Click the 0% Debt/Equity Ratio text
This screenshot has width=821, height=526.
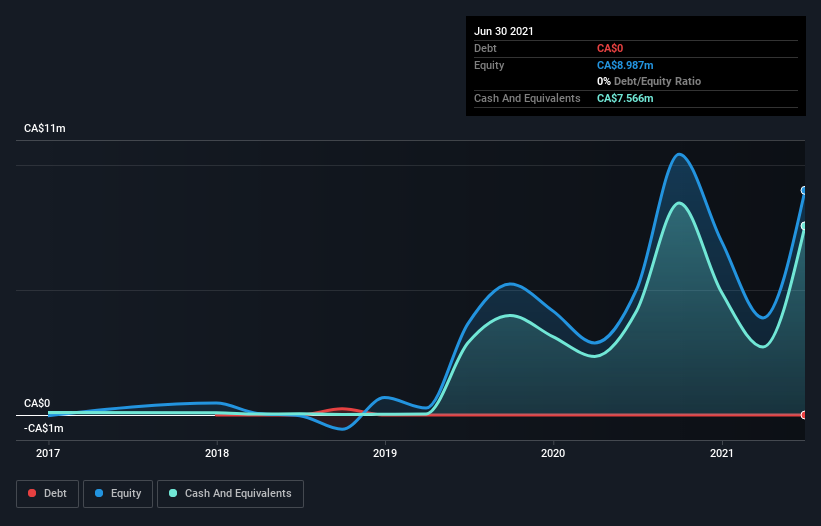(x=649, y=82)
